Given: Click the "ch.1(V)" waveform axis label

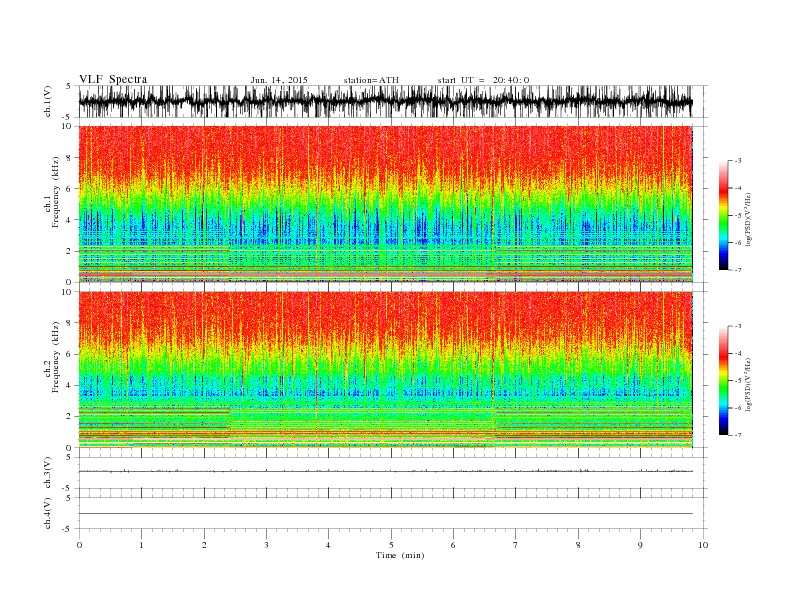Looking at the screenshot, I should [48, 101].
